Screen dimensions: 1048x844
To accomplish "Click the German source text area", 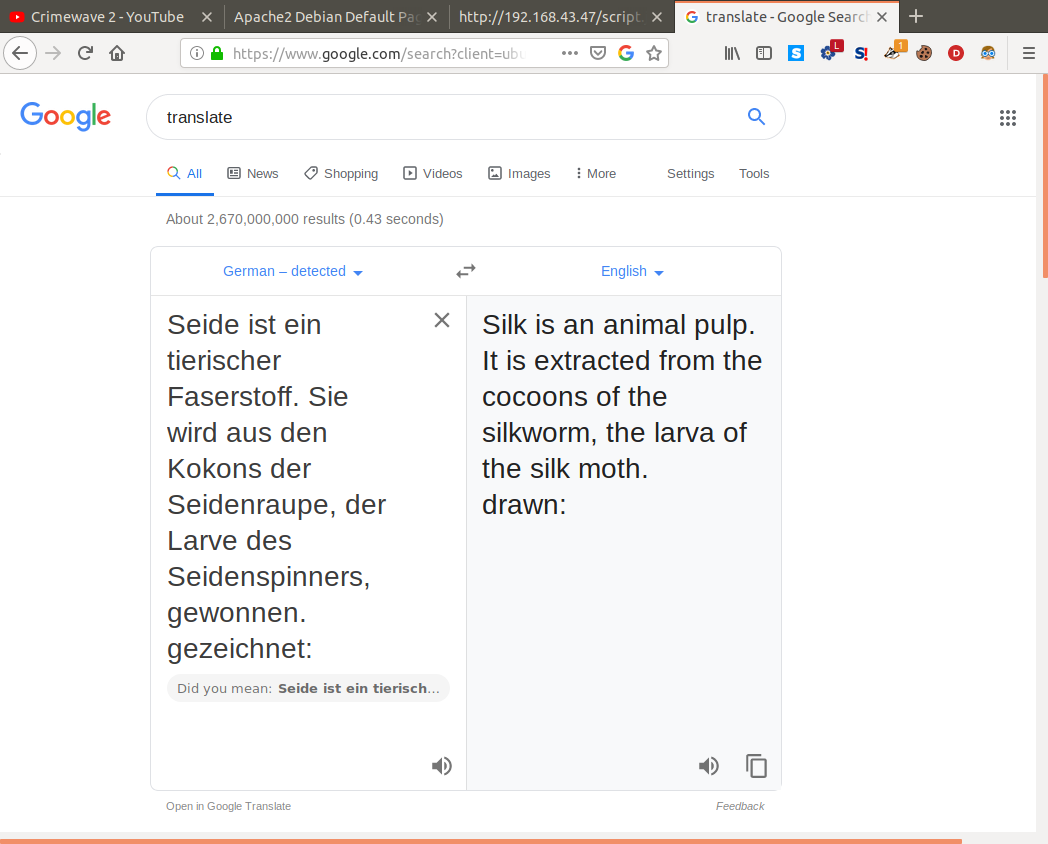I will [294, 486].
